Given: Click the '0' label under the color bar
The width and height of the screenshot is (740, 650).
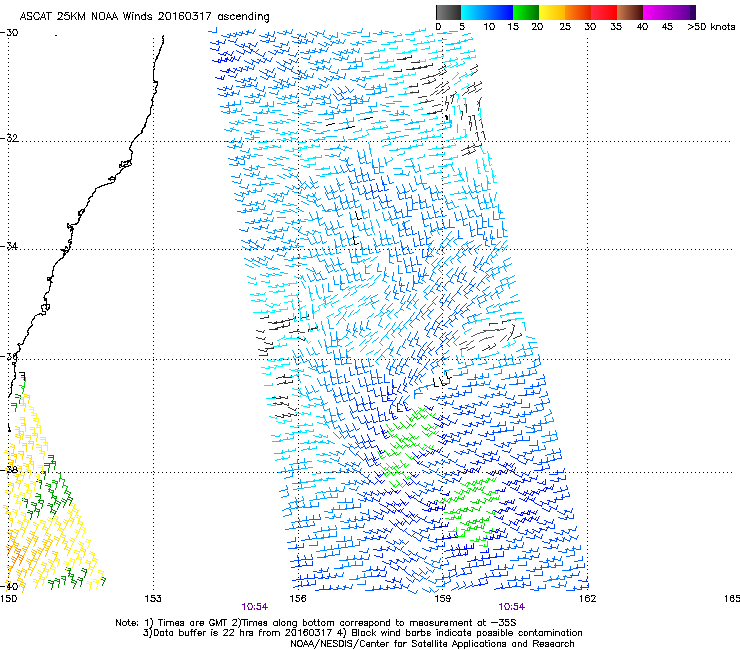Looking at the screenshot, I should click(x=438, y=27).
